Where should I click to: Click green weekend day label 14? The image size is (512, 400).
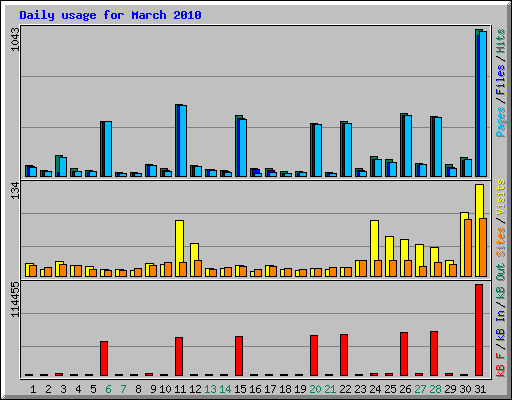(x=225, y=389)
